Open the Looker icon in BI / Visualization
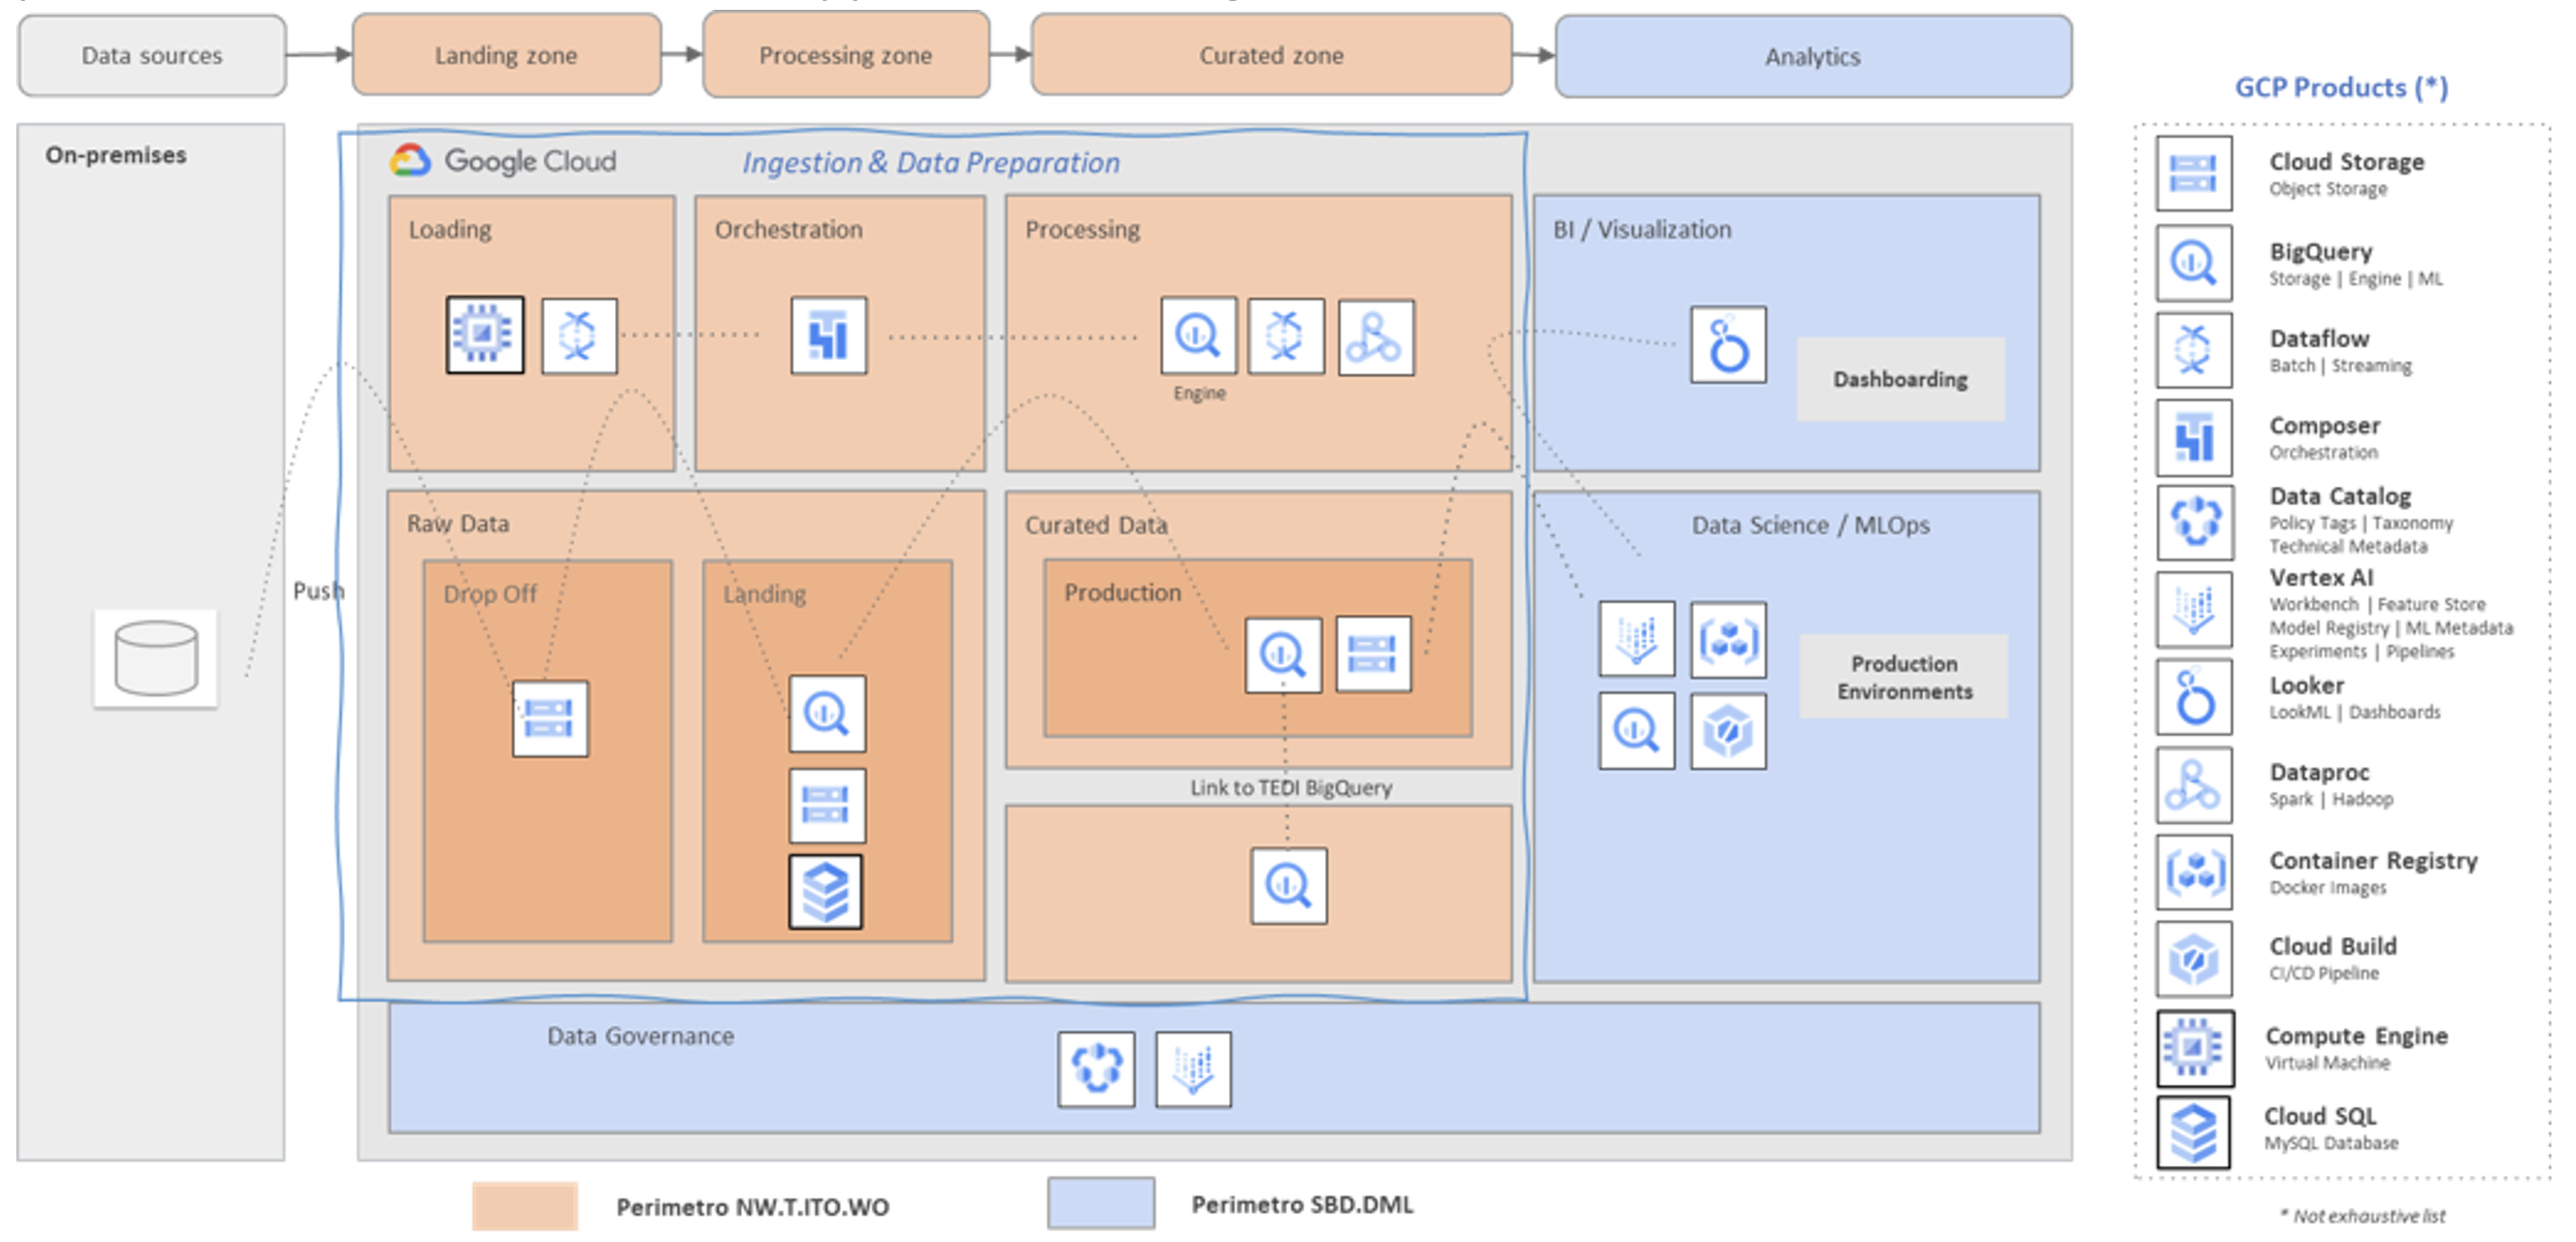This screenshot has height=1242, width=2576. (1728, 345)
